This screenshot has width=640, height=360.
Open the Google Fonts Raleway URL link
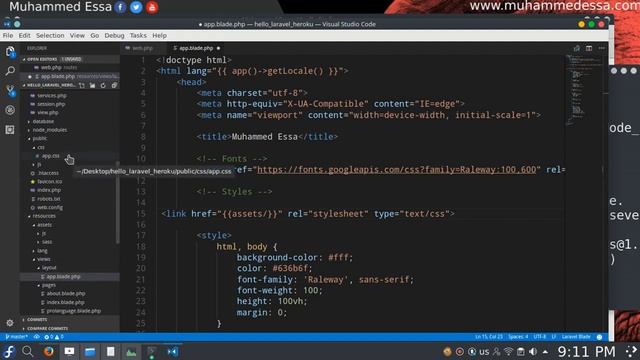(396, 169)
